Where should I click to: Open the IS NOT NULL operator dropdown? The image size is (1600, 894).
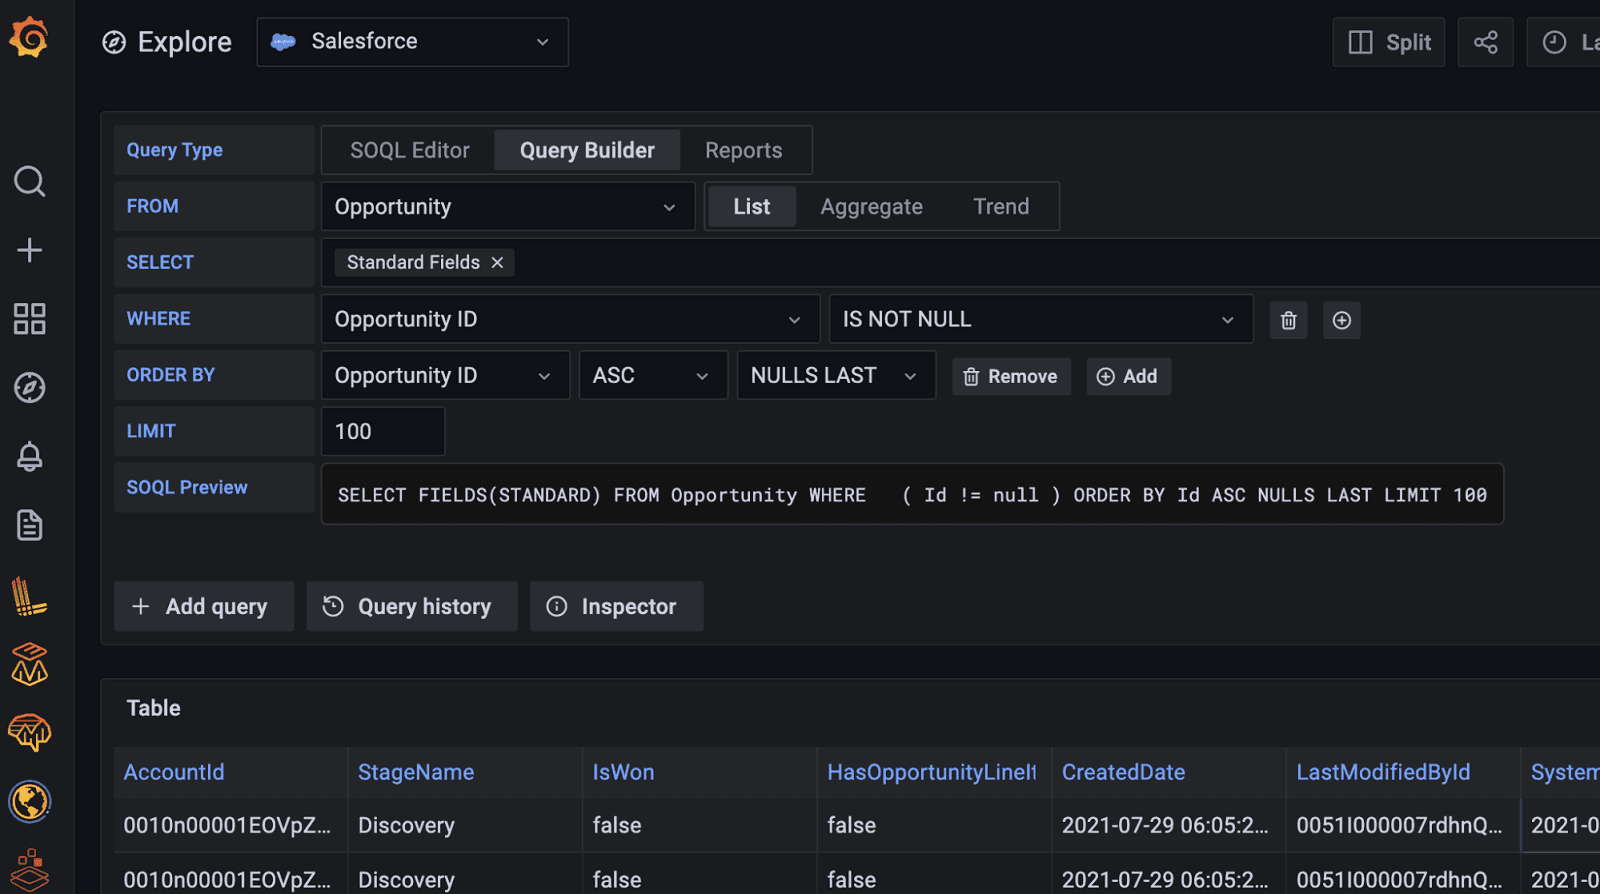(x=1041, y=319)
